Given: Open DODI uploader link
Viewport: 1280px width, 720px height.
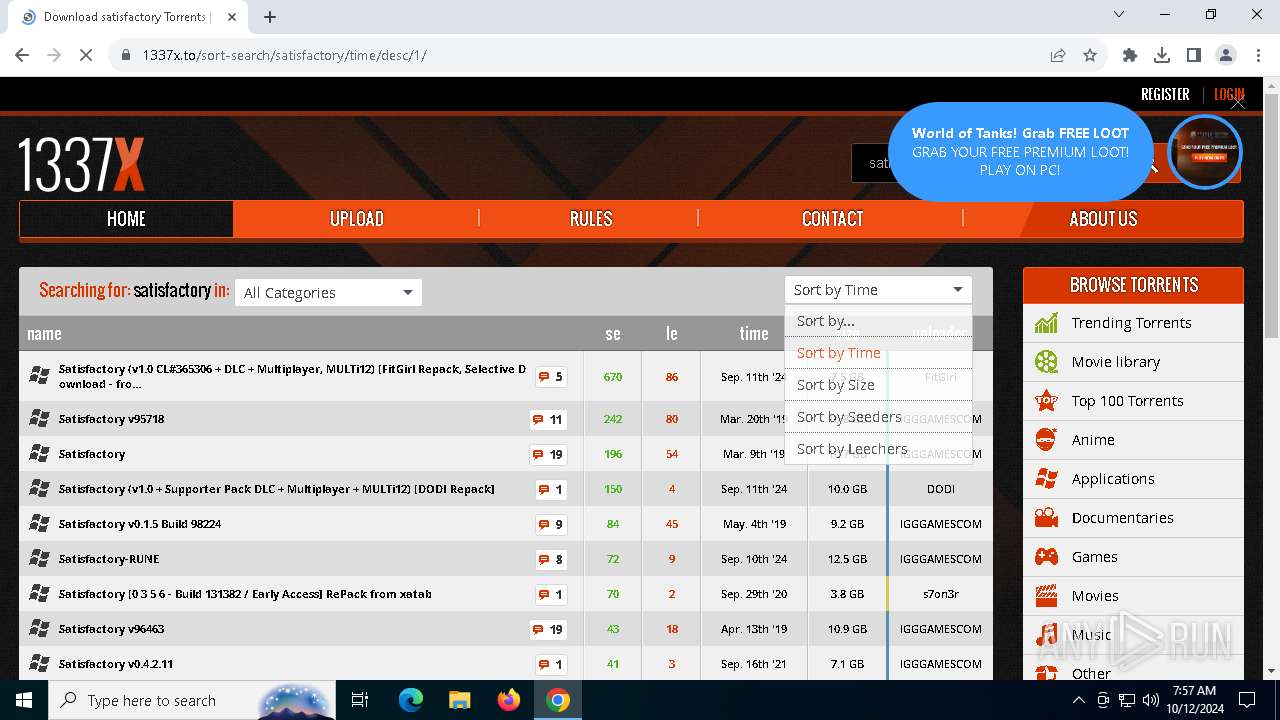Looking at the screenshot, I should [x=941, y=489].
